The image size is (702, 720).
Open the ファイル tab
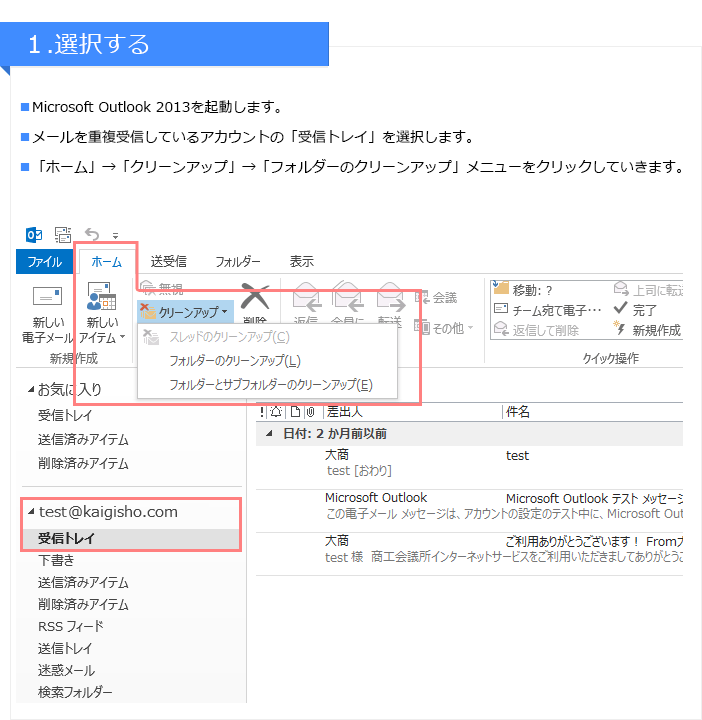pos(45,262)
